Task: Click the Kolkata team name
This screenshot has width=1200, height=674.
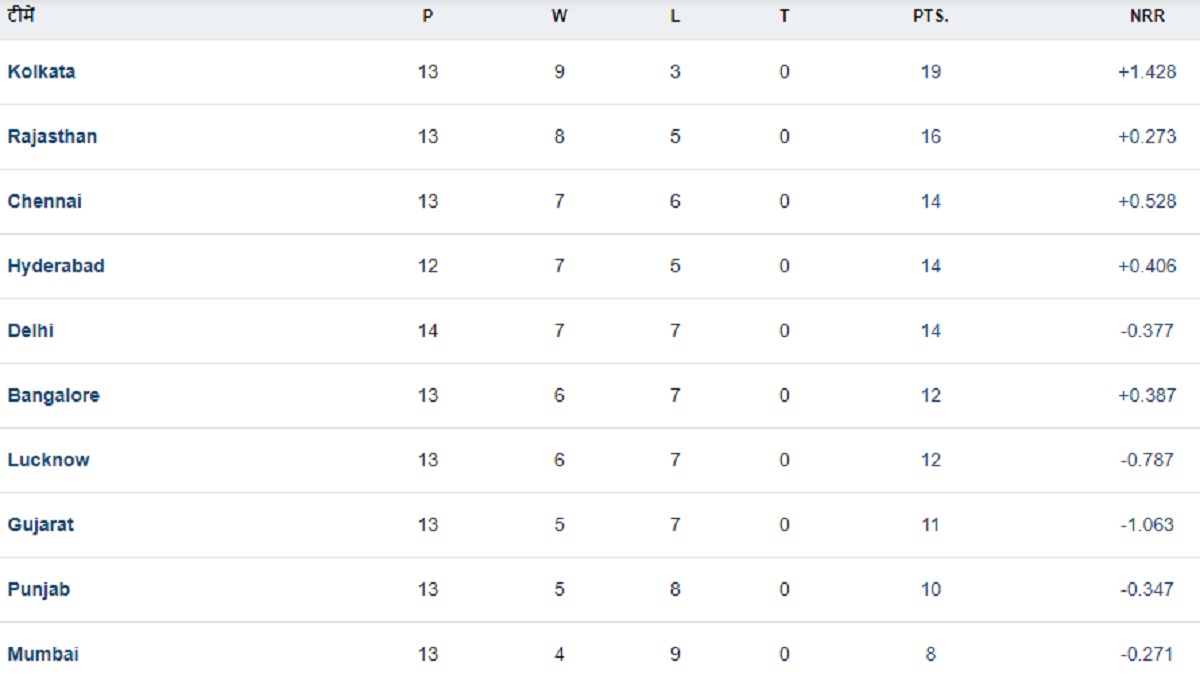Action: (41, 72)
